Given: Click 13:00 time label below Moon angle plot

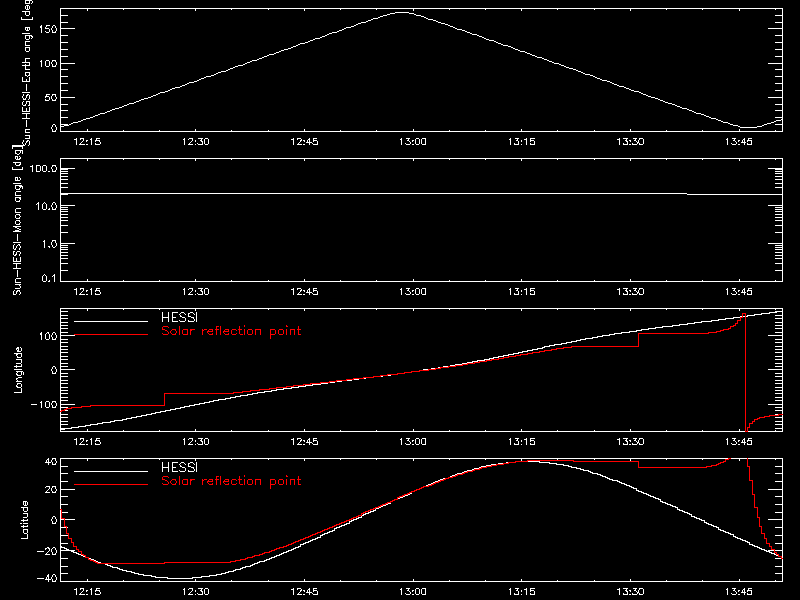Looking at the screenshot, I should tap(413, 292).
